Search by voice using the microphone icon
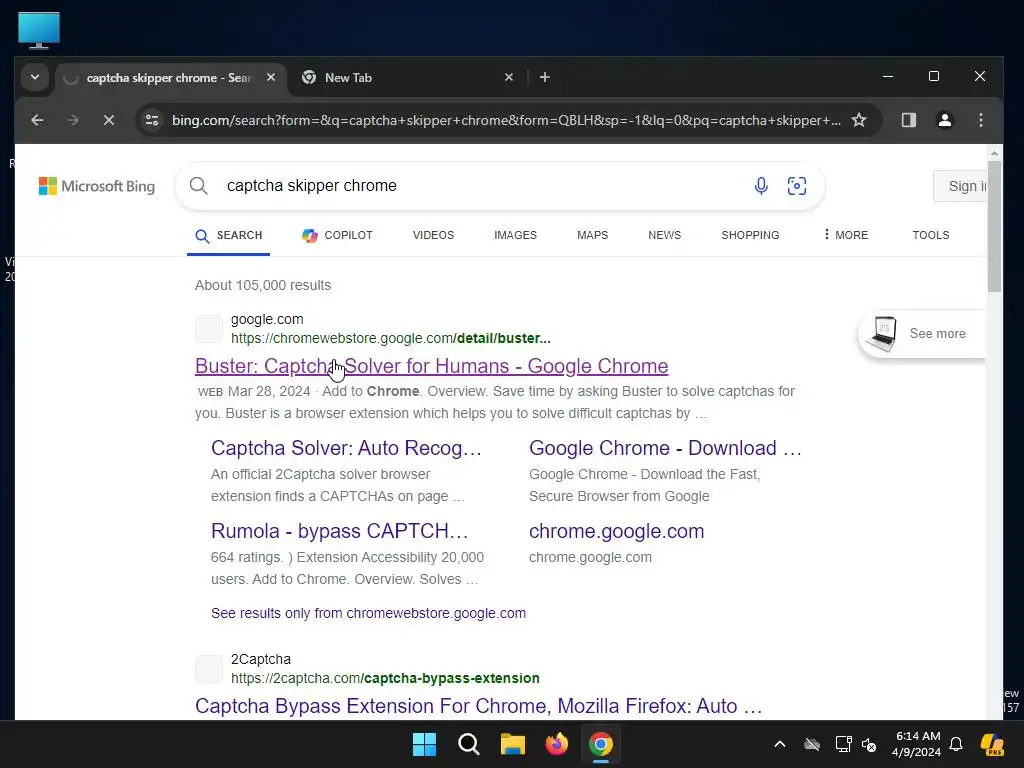Viewport: 1024px width, 768px height. point(761,186)
